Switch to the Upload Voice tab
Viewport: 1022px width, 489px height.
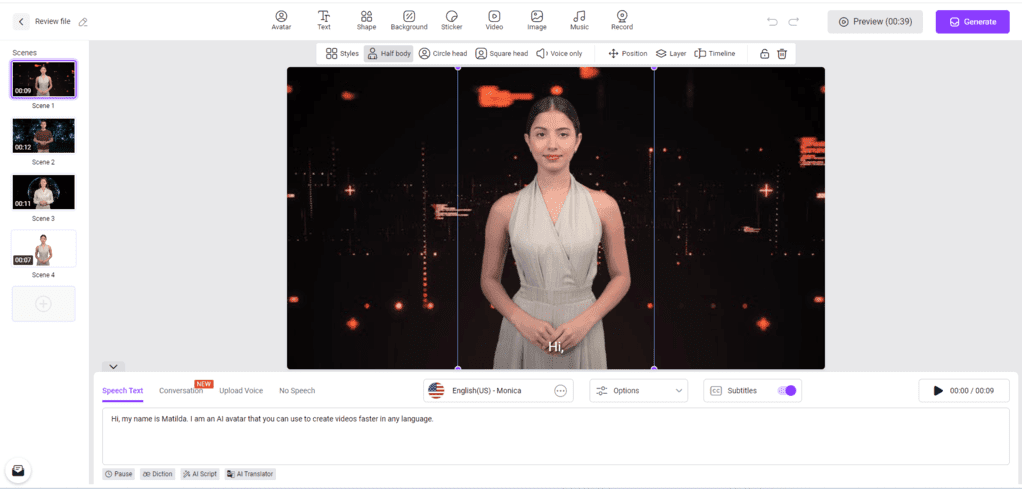coord(241,391)
